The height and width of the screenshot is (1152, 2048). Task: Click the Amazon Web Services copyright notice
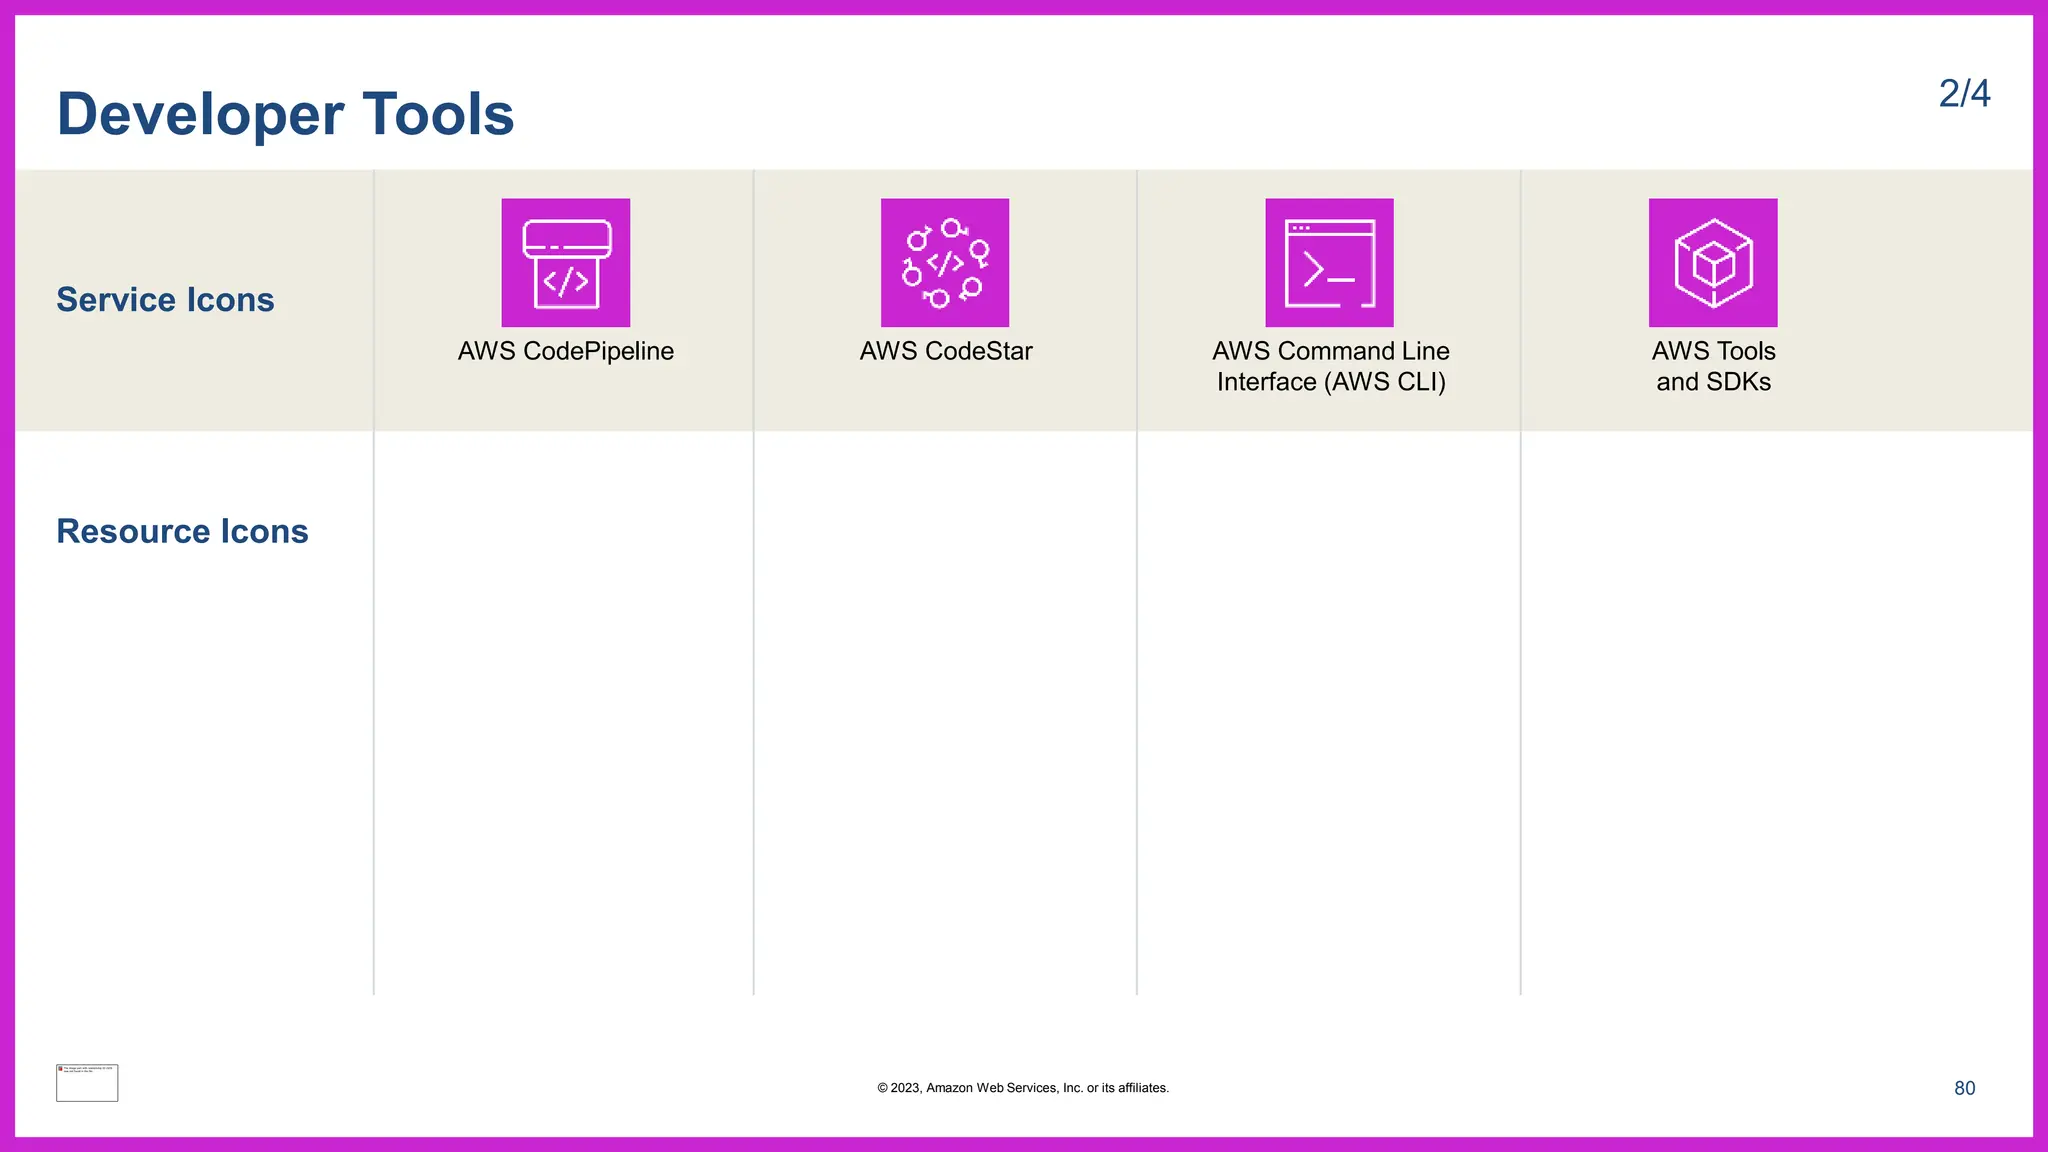click(1023, 1088)
